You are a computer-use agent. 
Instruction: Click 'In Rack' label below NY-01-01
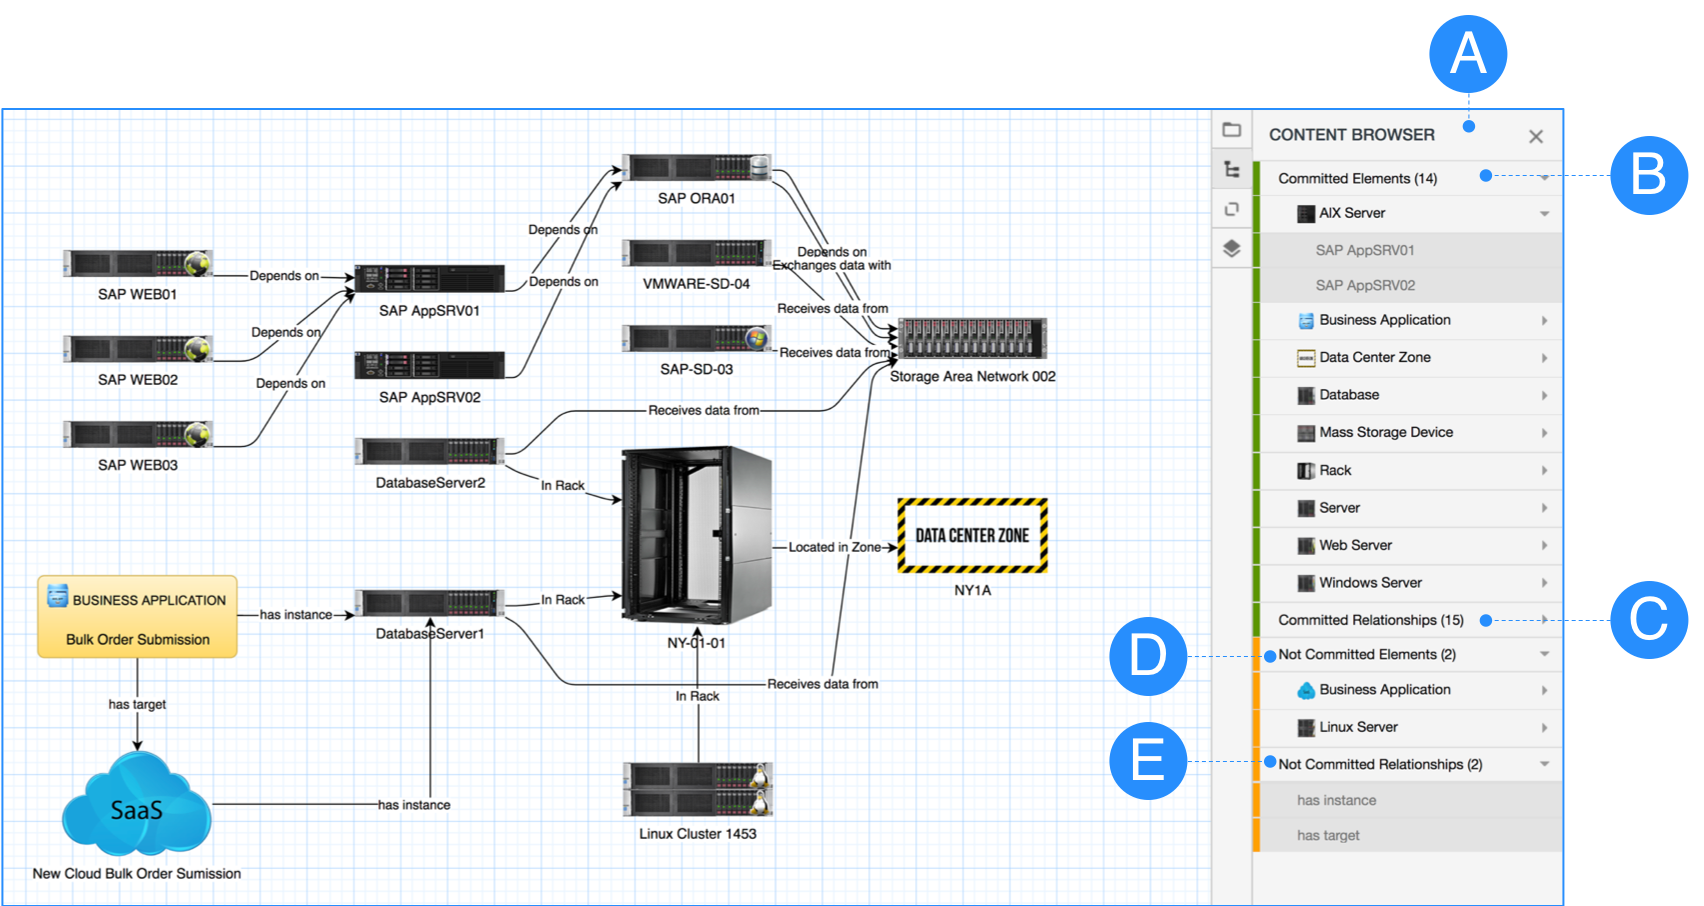pyautogui.click(x=697, y=696)
